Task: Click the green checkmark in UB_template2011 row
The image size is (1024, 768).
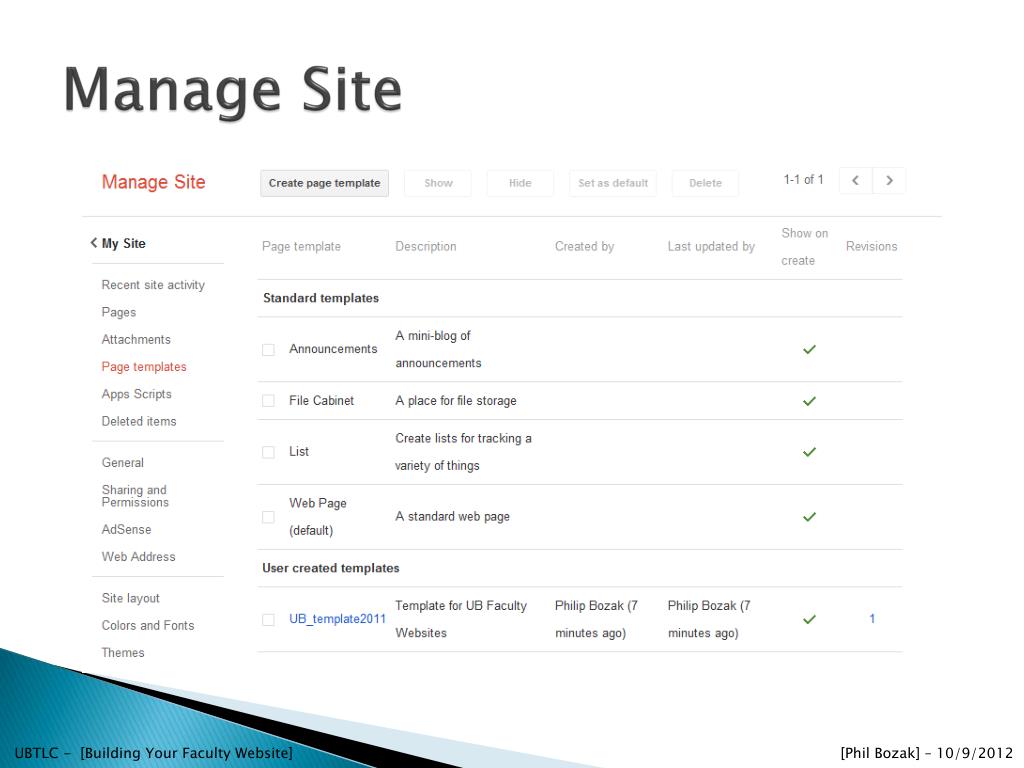Action: (x=809, y=619)
